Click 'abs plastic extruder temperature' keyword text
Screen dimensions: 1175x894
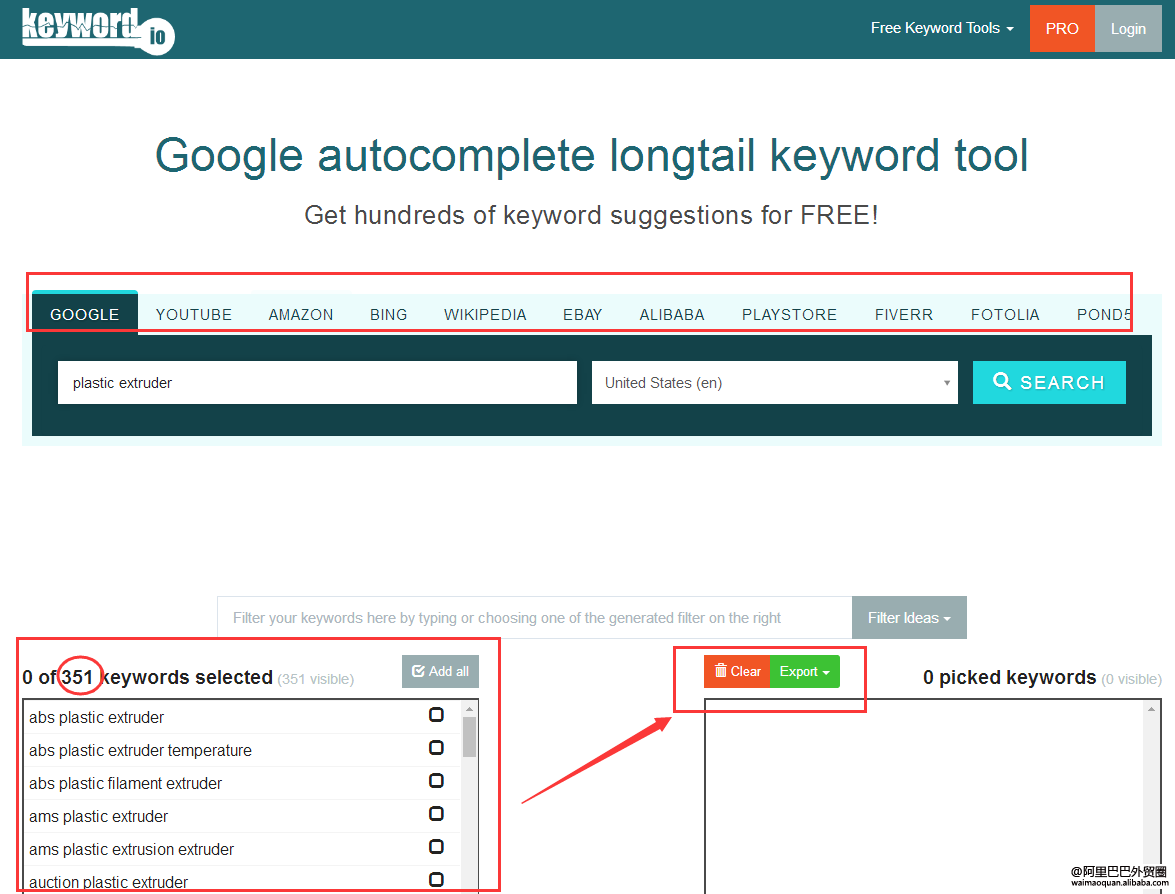(140, 750)
